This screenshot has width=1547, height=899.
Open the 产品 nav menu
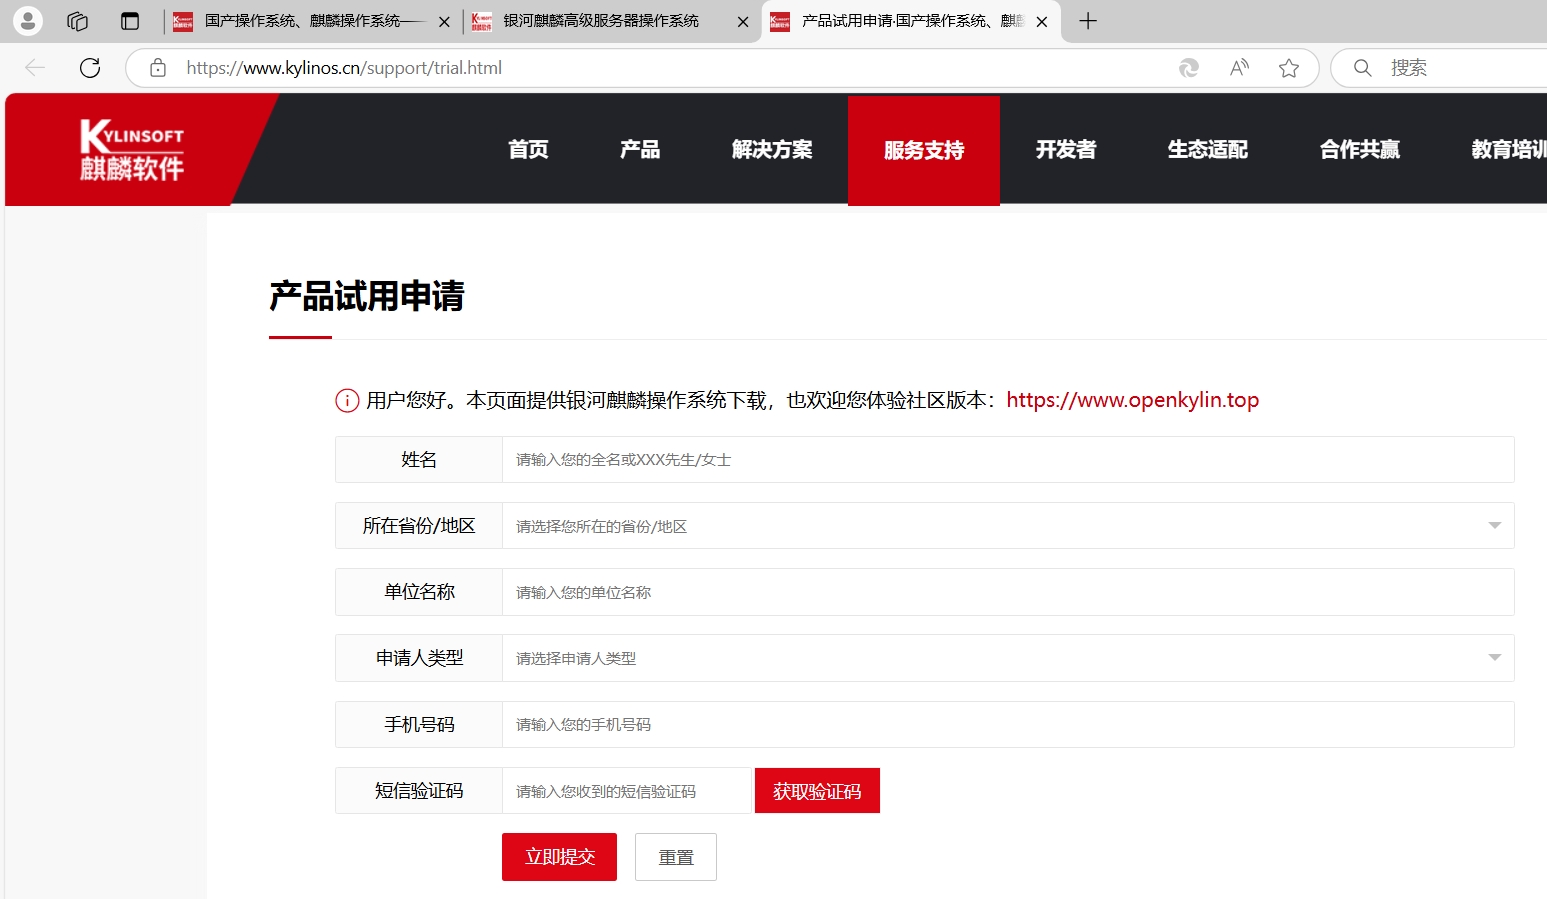[640, 150]
